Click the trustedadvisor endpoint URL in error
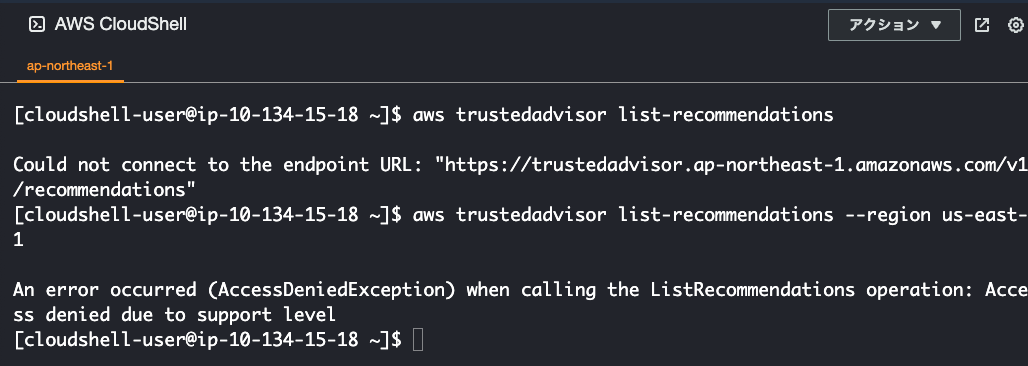The height and width of the screenshot is (366, 1028). click(x=736, y=165)
